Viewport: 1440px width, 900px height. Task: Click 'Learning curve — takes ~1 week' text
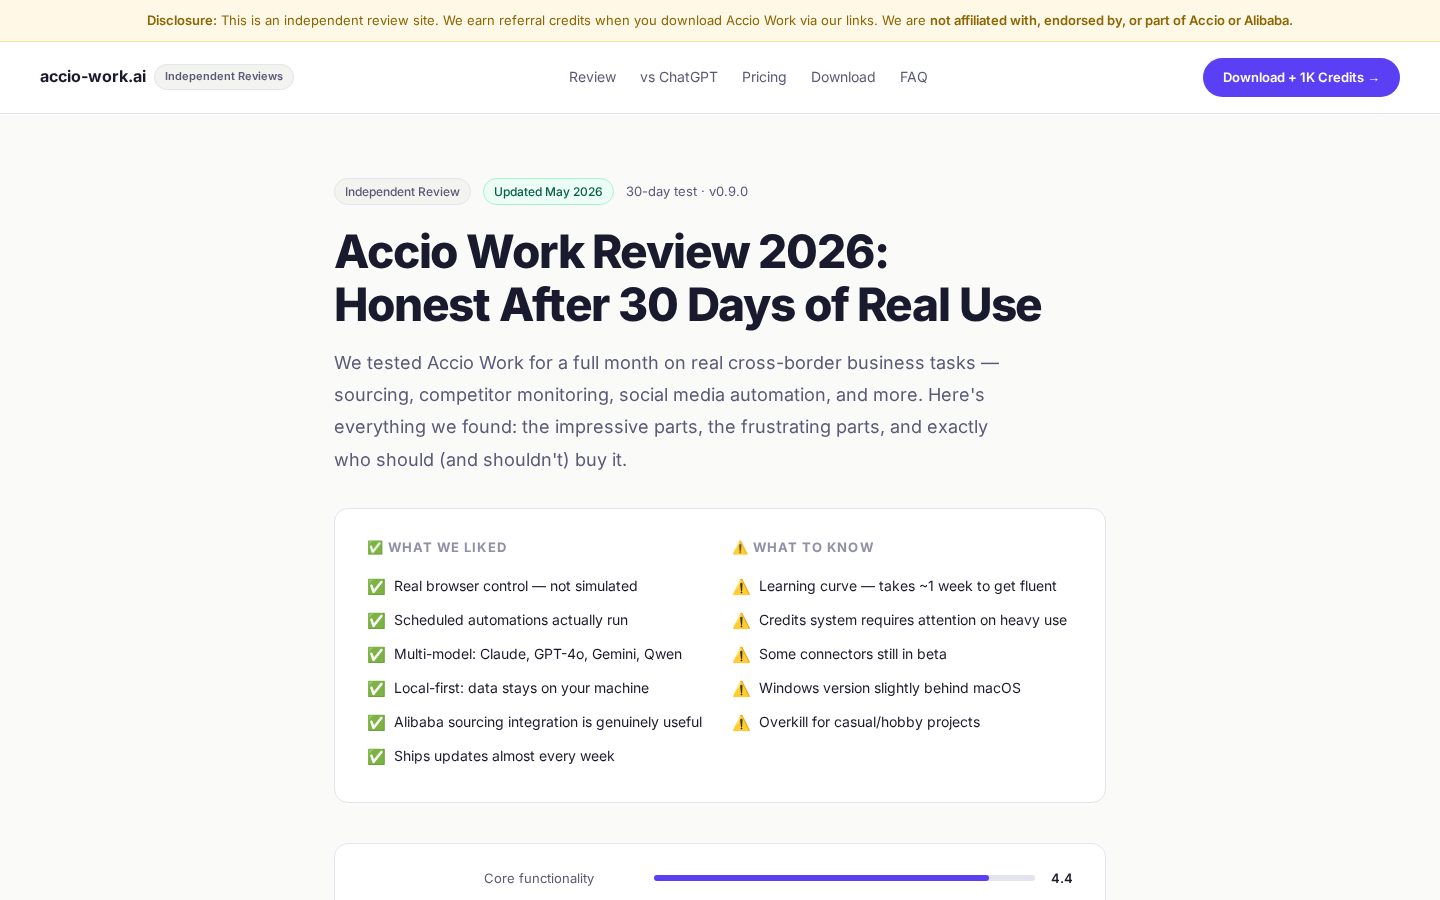[x=908, y=586]
